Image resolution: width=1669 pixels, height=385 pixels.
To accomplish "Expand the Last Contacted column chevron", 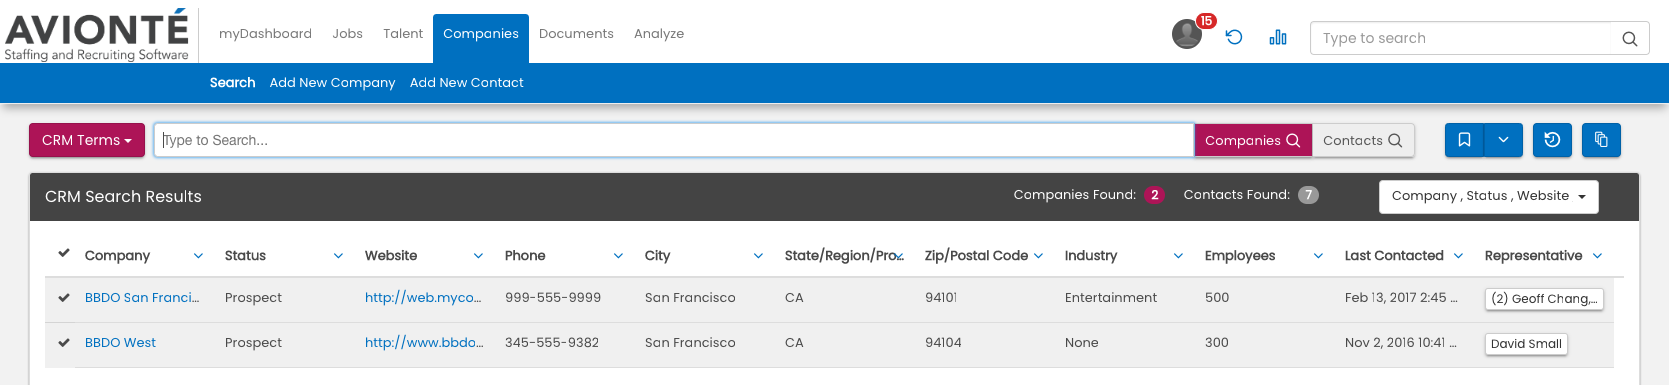I will [1458, 256].
